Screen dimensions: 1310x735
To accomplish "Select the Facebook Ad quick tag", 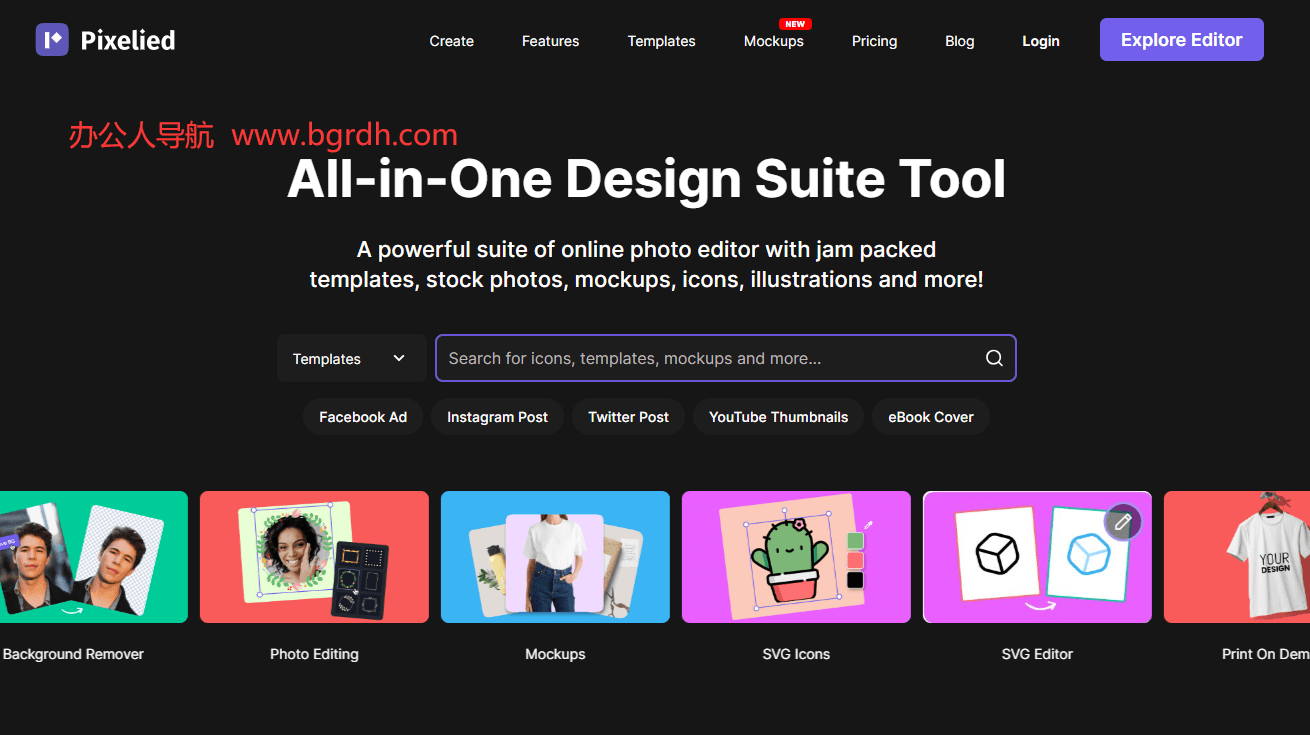I will click(x=363, y=417).
